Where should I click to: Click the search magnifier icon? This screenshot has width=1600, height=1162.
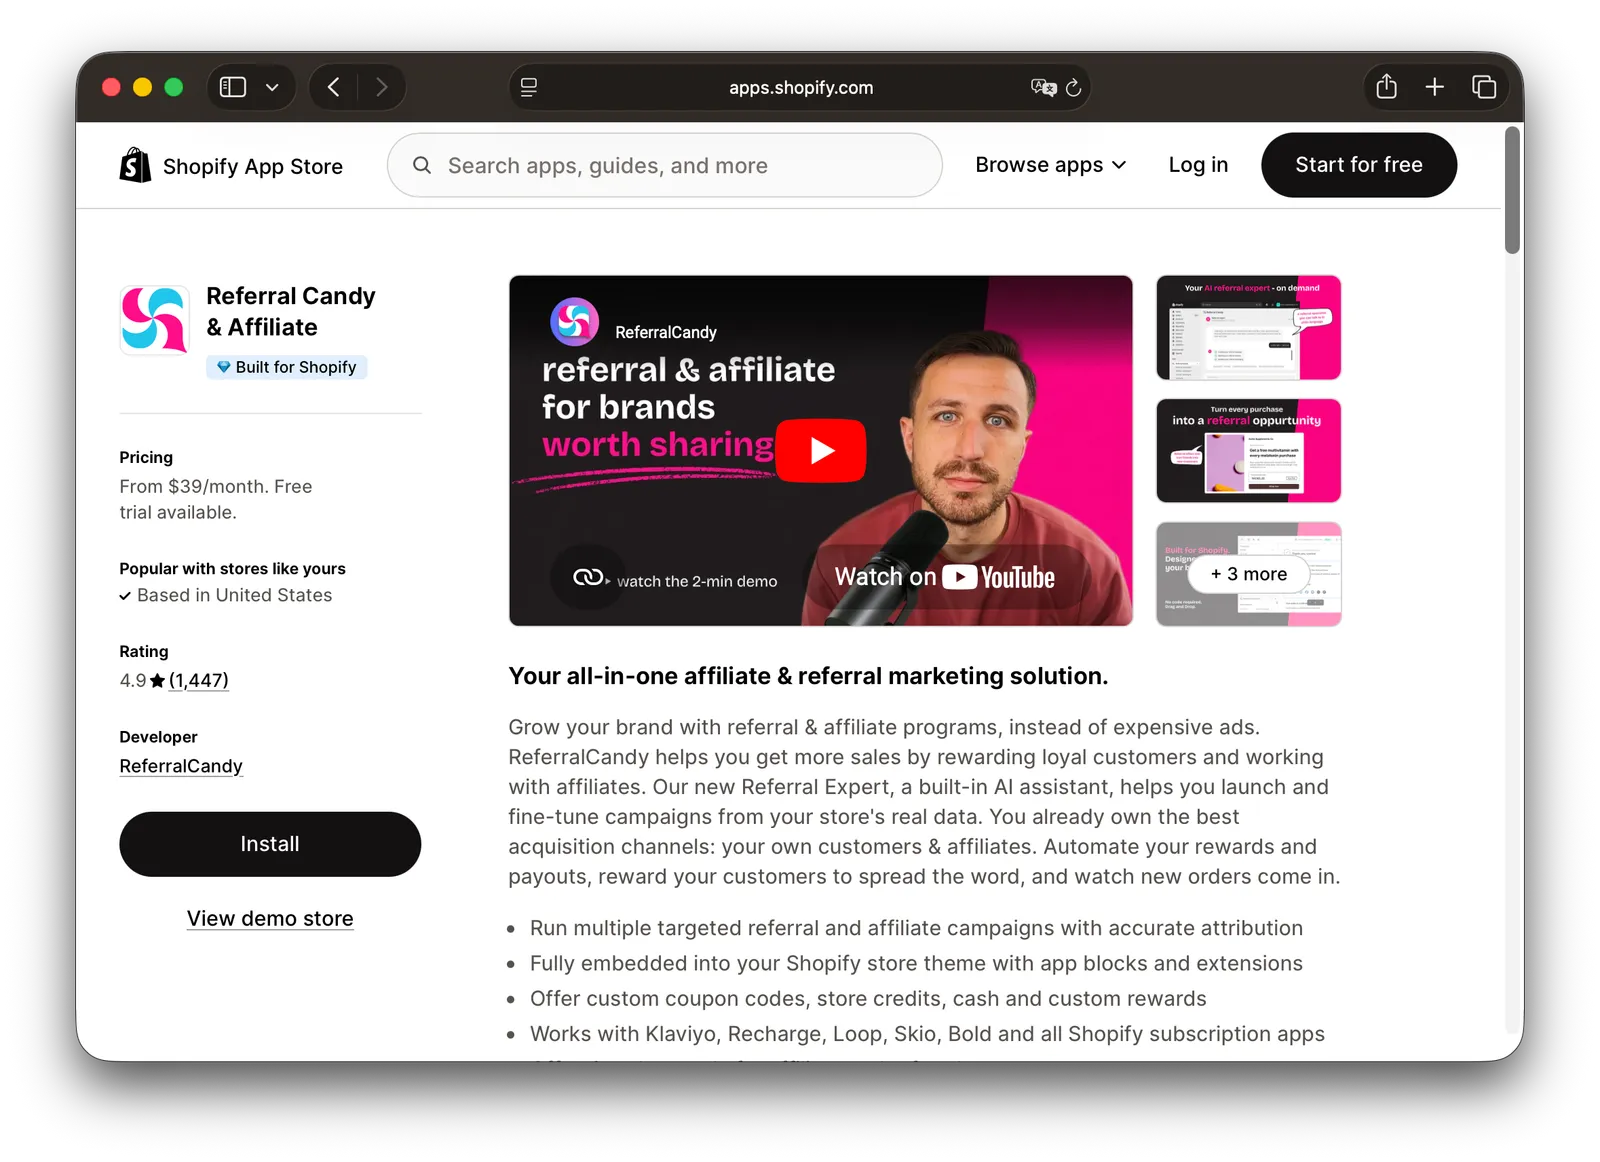[x=422, y=165]
